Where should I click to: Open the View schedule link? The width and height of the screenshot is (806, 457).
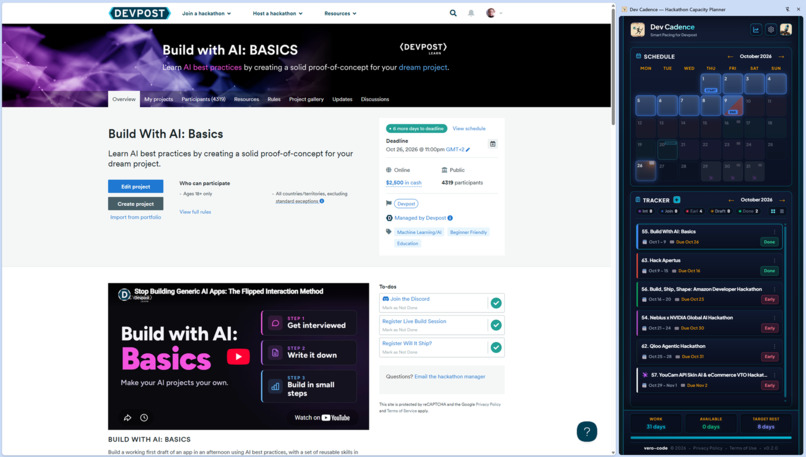click(469, 129)
